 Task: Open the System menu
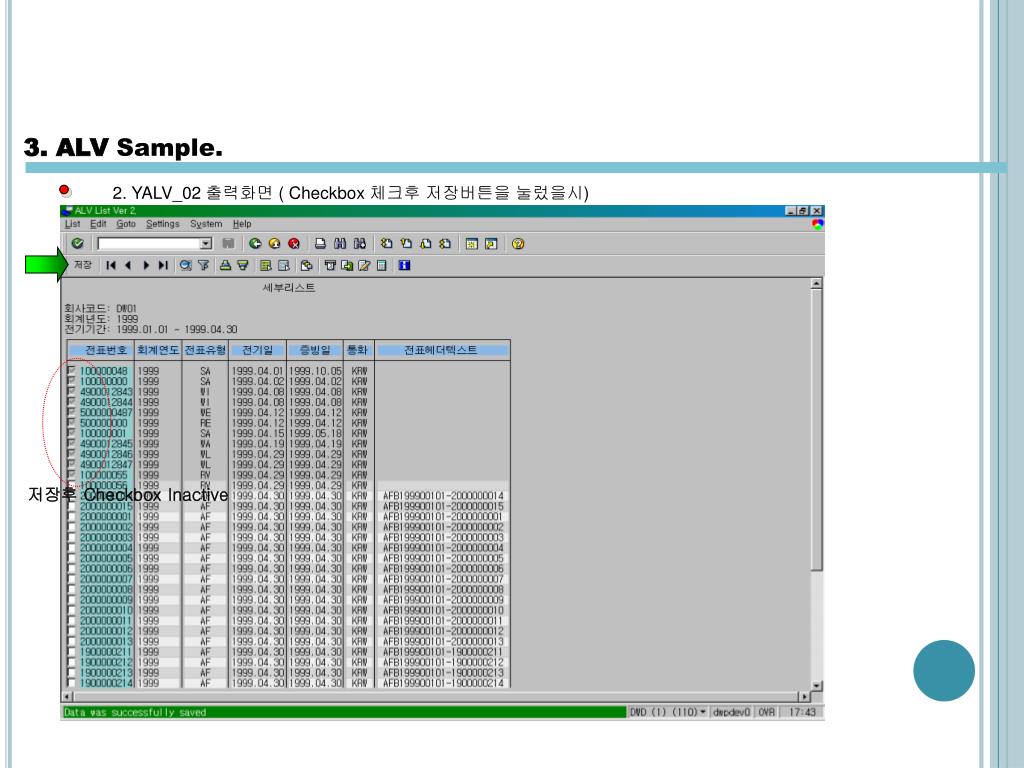206,224
